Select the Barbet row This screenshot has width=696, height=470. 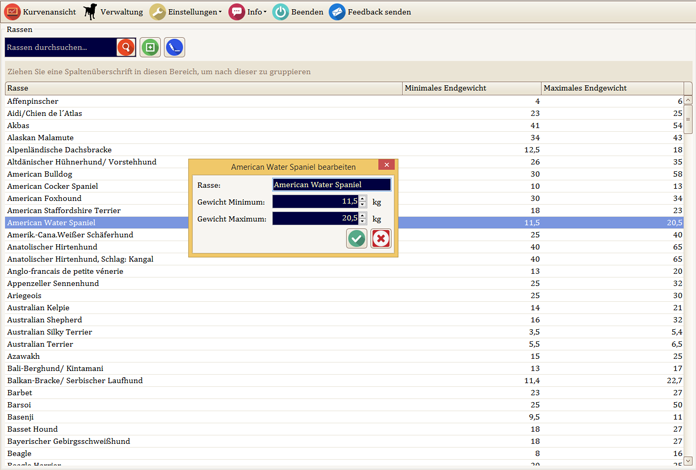click(344, 392)
